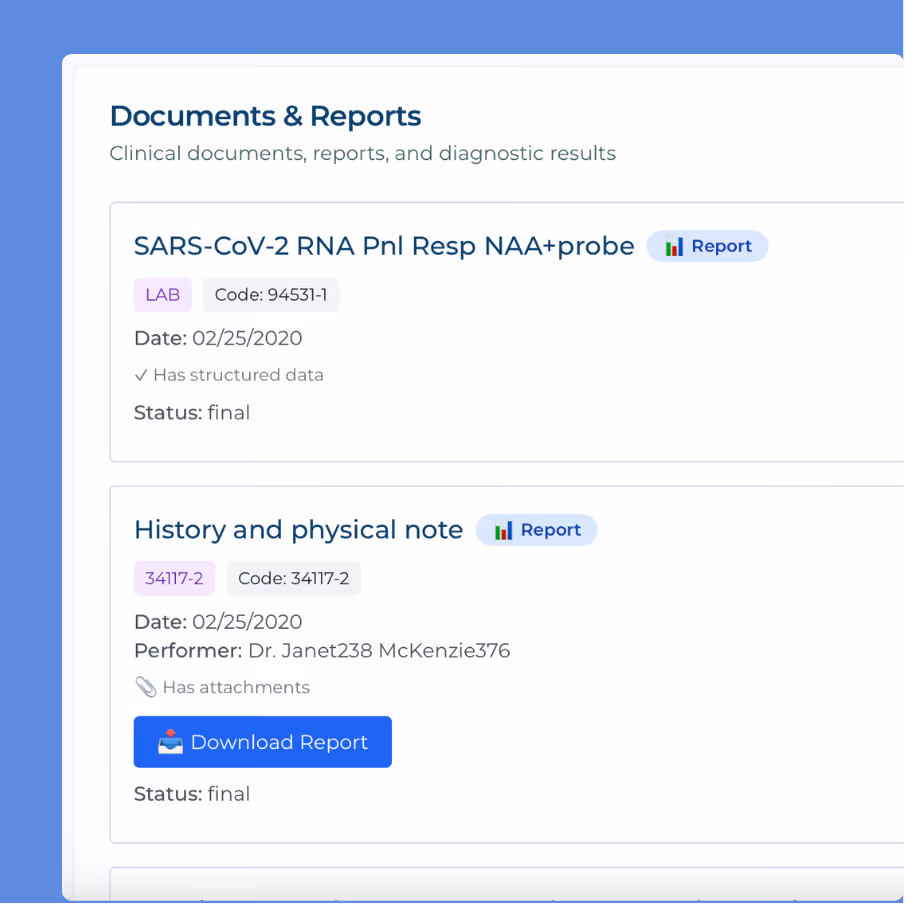Open the History and physical note title
This screenshot has height=904, width=905.
click(x=298, y=530)
